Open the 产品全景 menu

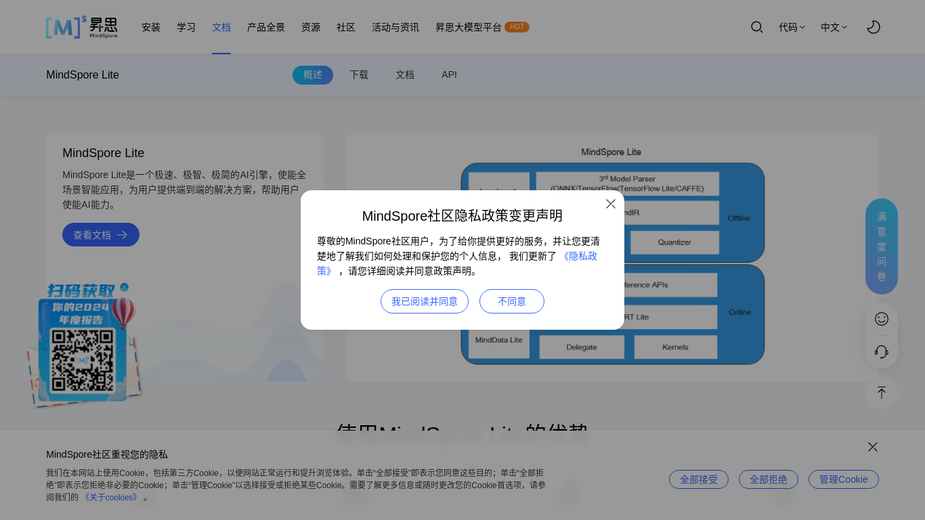click(x=265, y=27)
